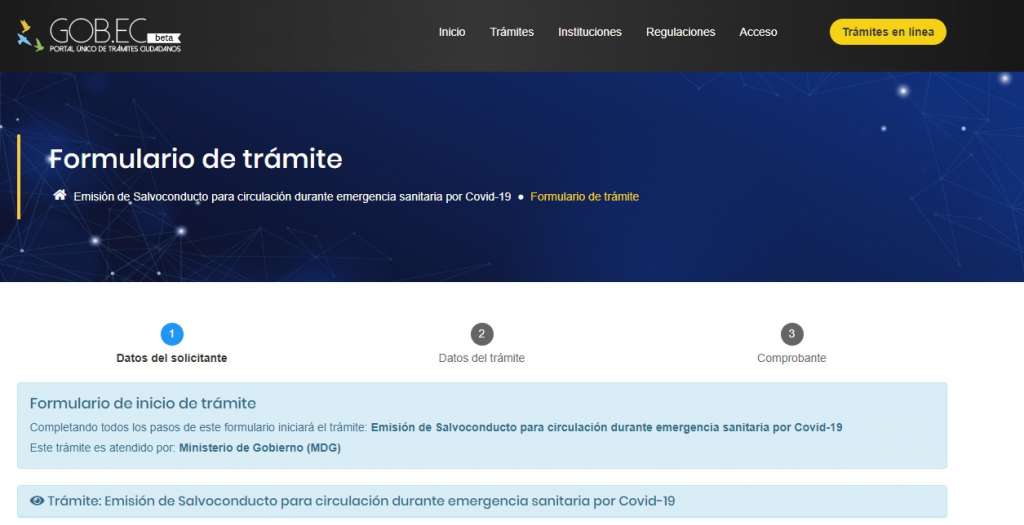The width and height of the screenshot is (1024, 525).
Task: Click the Formulario de inicio de trámite heading
Action: (x=143, y=403)
